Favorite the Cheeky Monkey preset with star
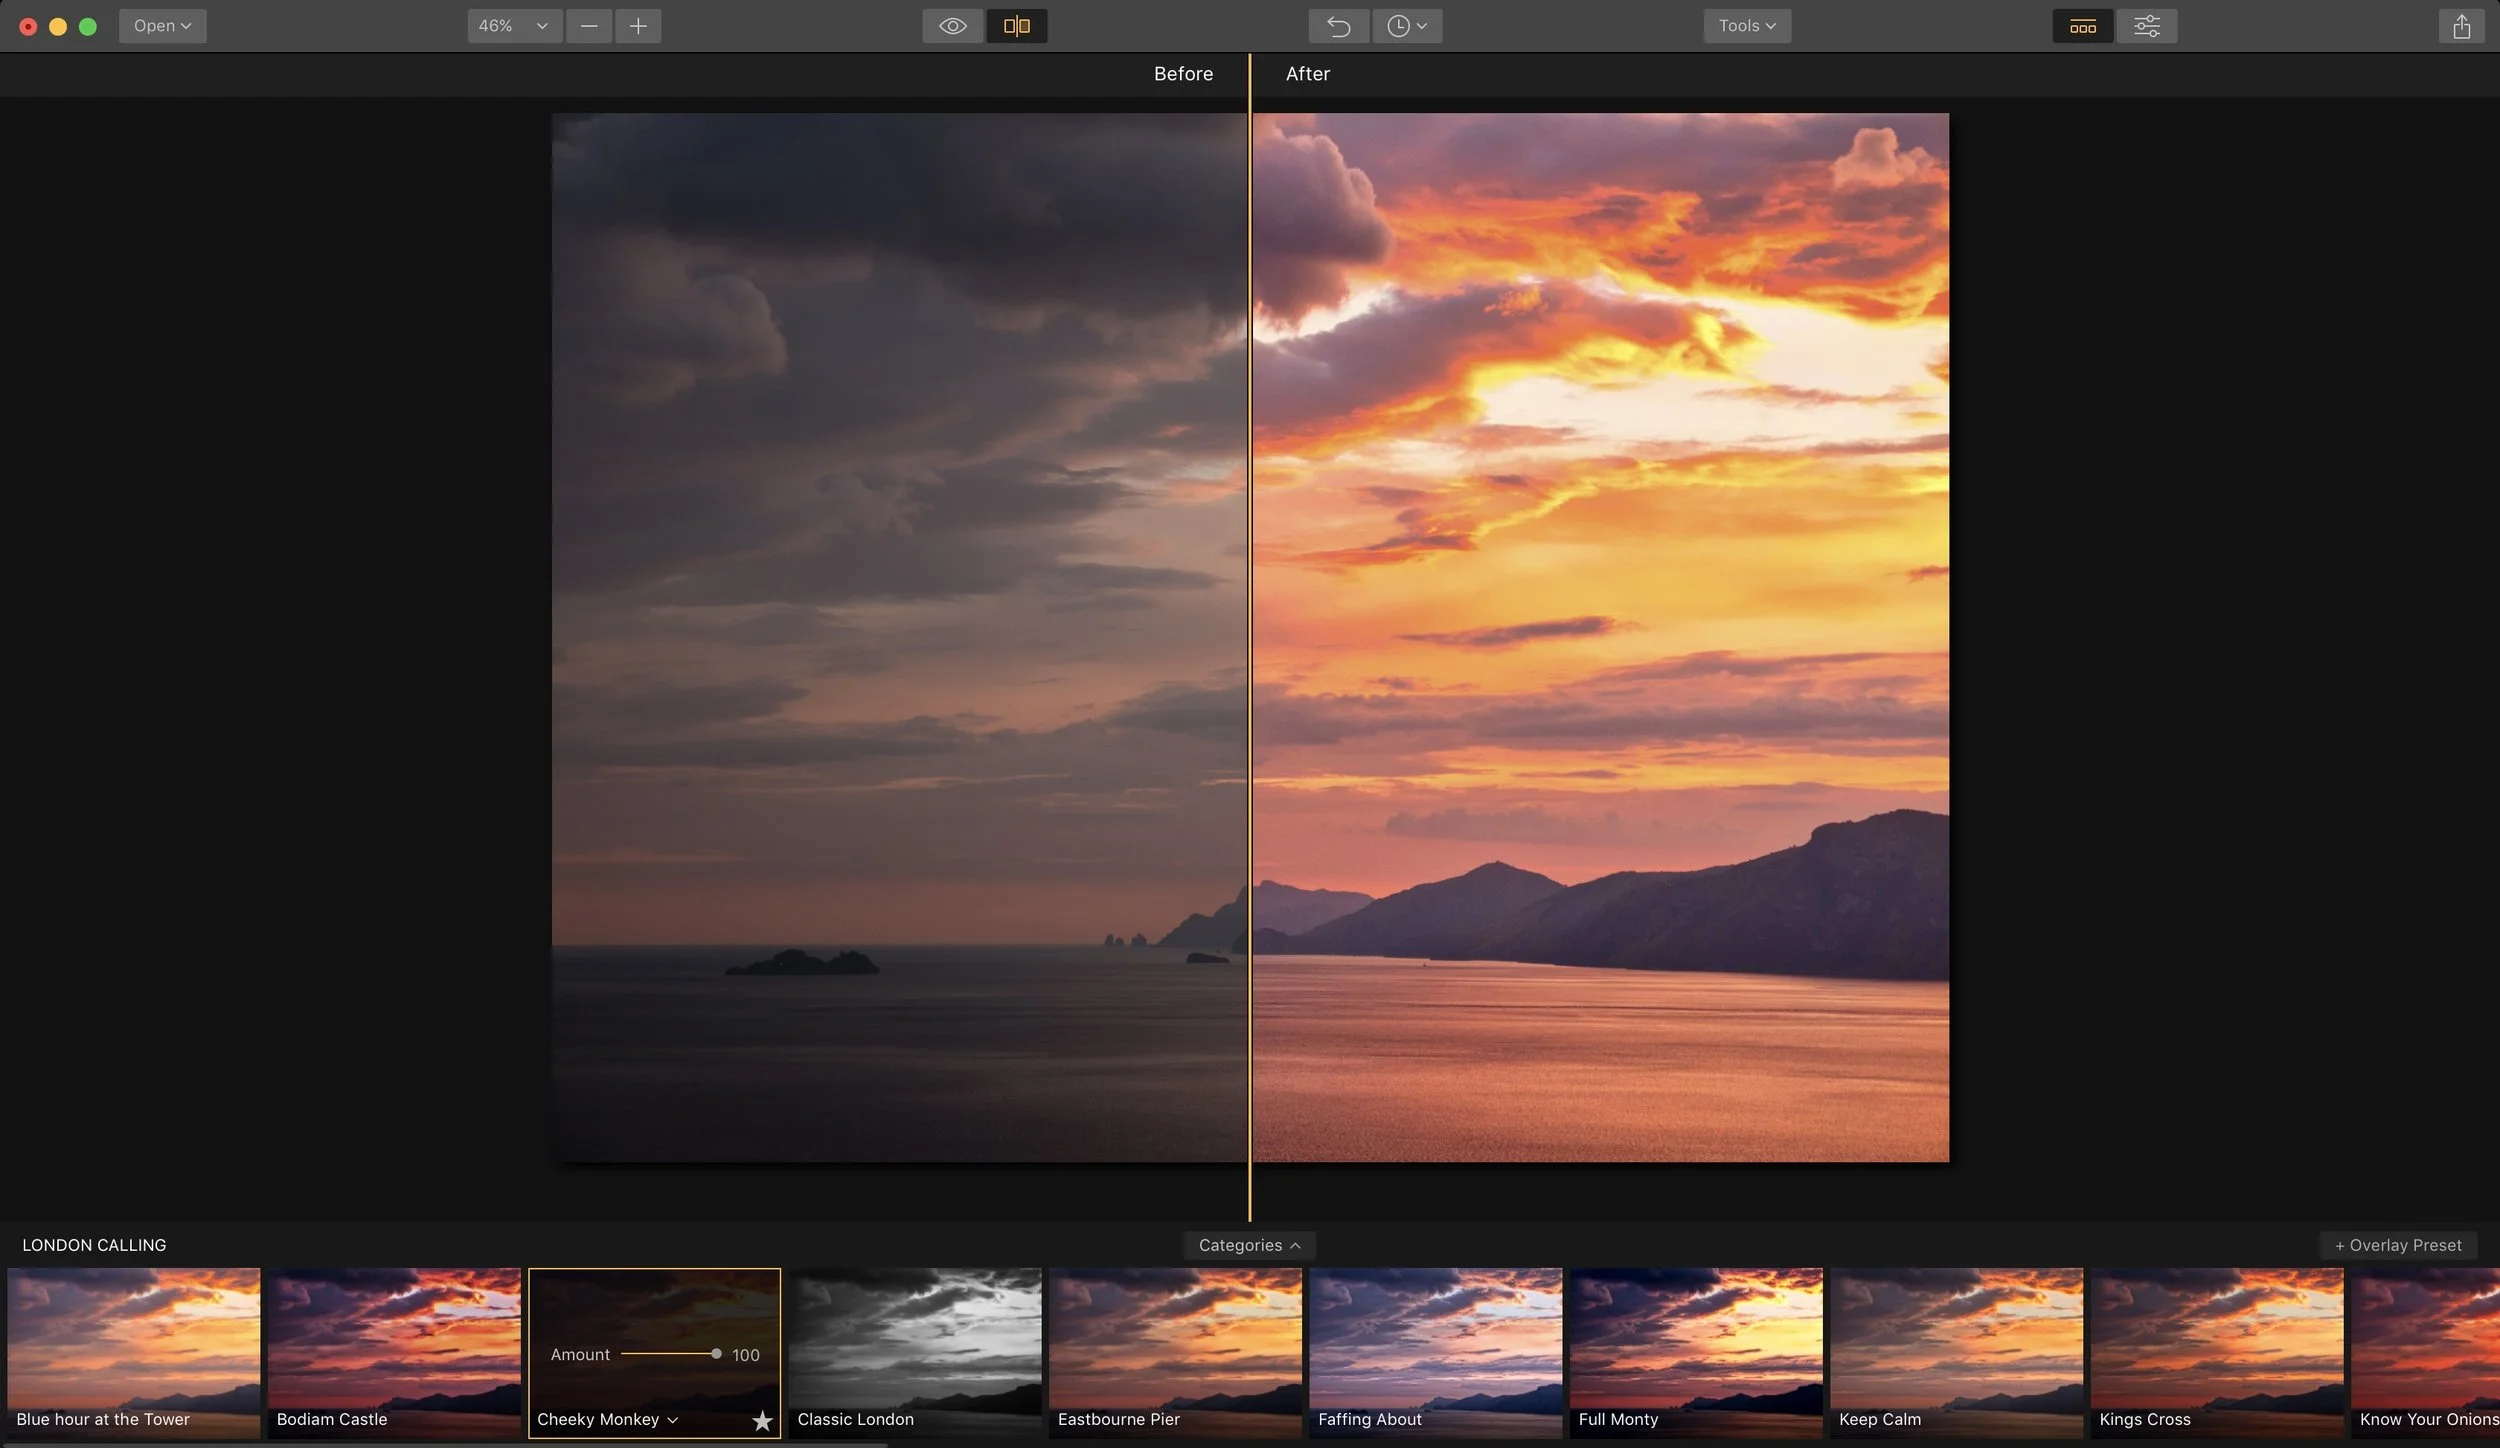Screen dimensions: 2500x1448 tap(762, 1420)
